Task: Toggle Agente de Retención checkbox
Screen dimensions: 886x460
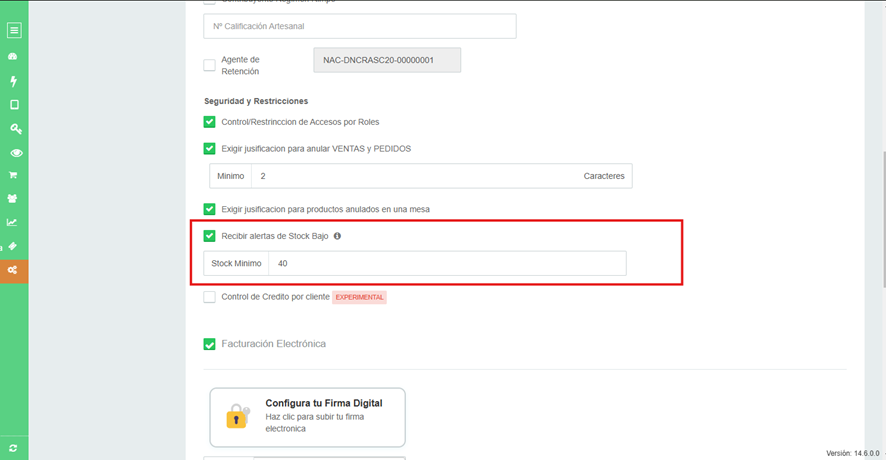Action: pyautogui.click(x=210, y=65)
